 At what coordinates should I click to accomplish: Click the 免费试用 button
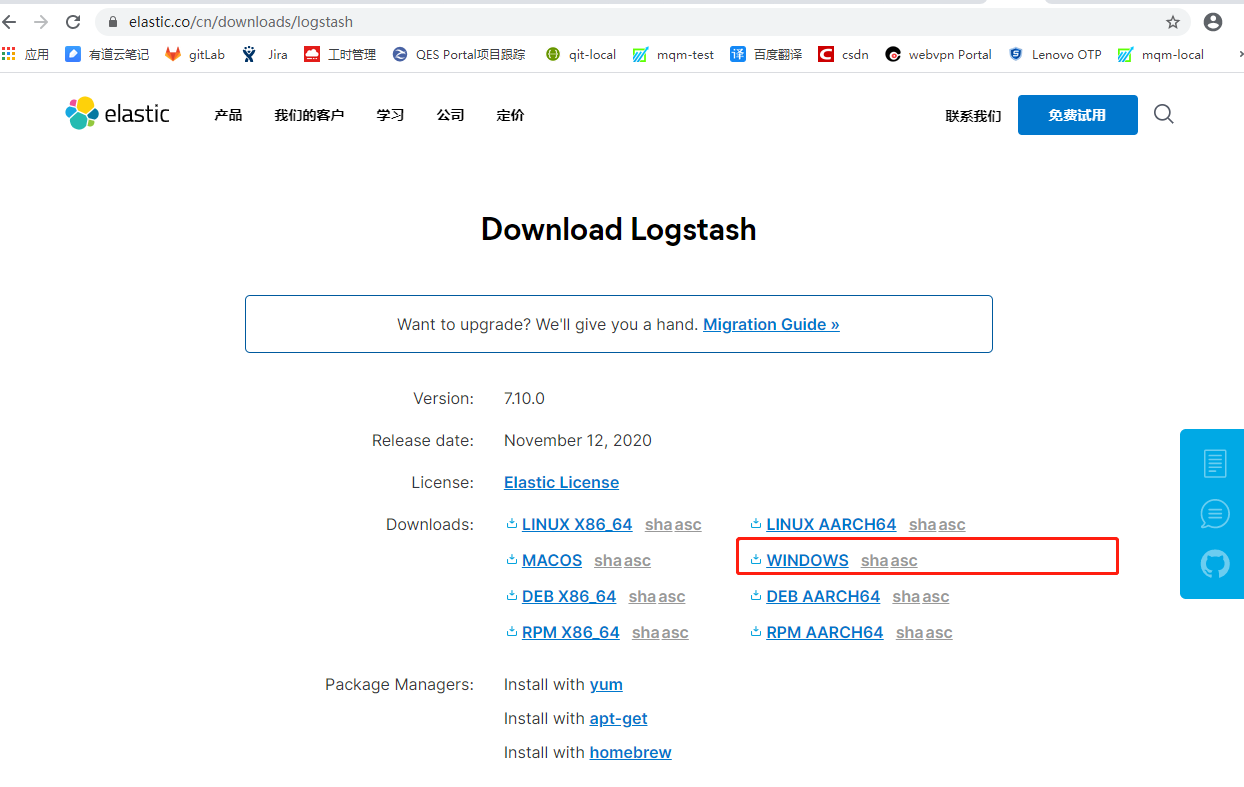pyautogui.click(x=1077, y=114)
